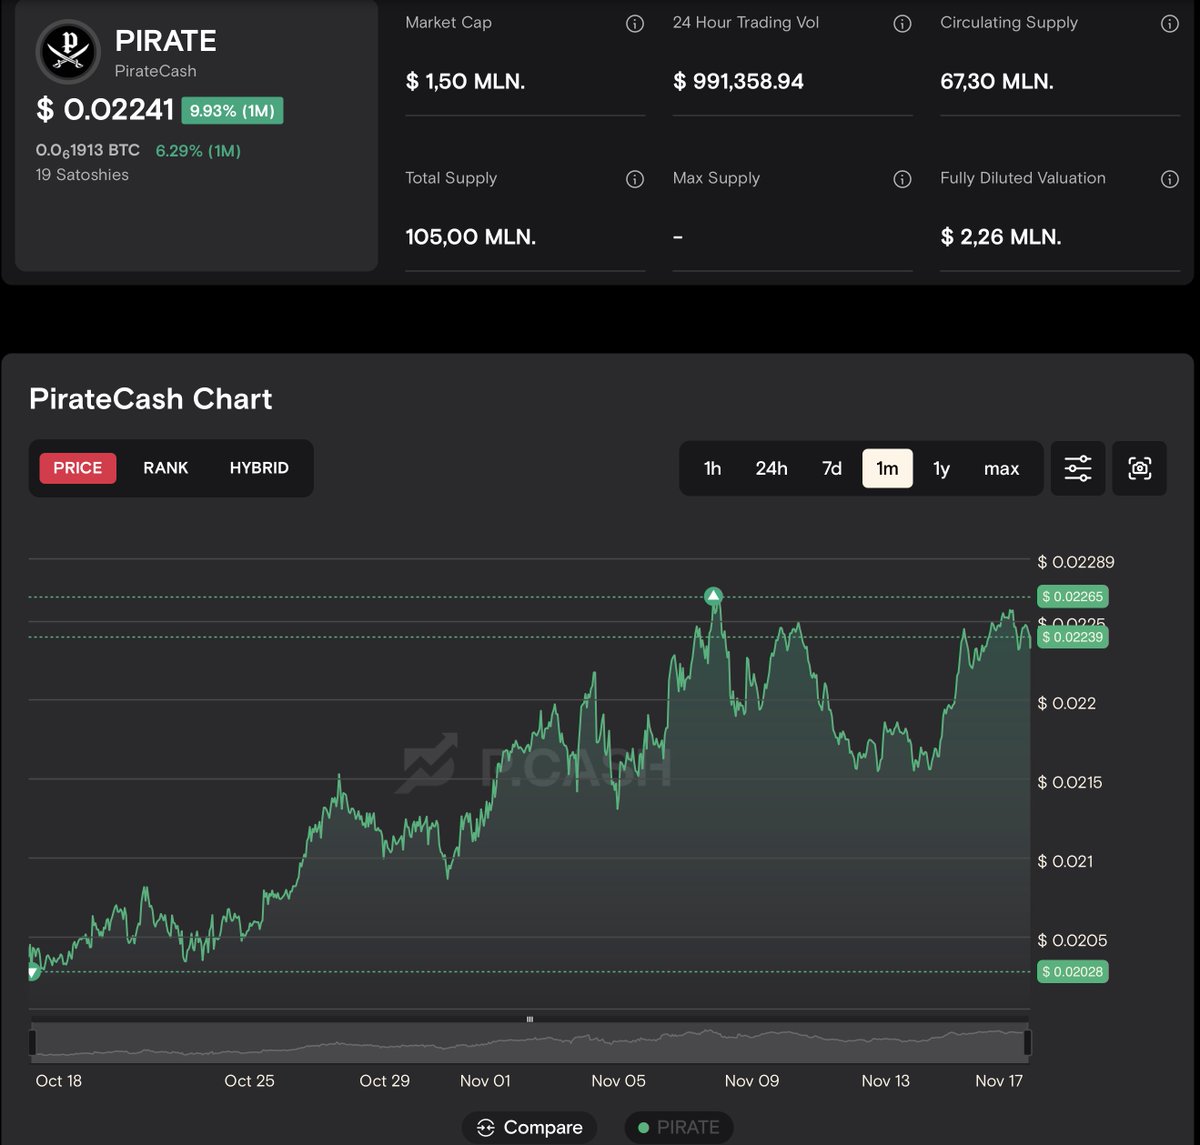Select the 1y timeframe tab

point(941,468)
